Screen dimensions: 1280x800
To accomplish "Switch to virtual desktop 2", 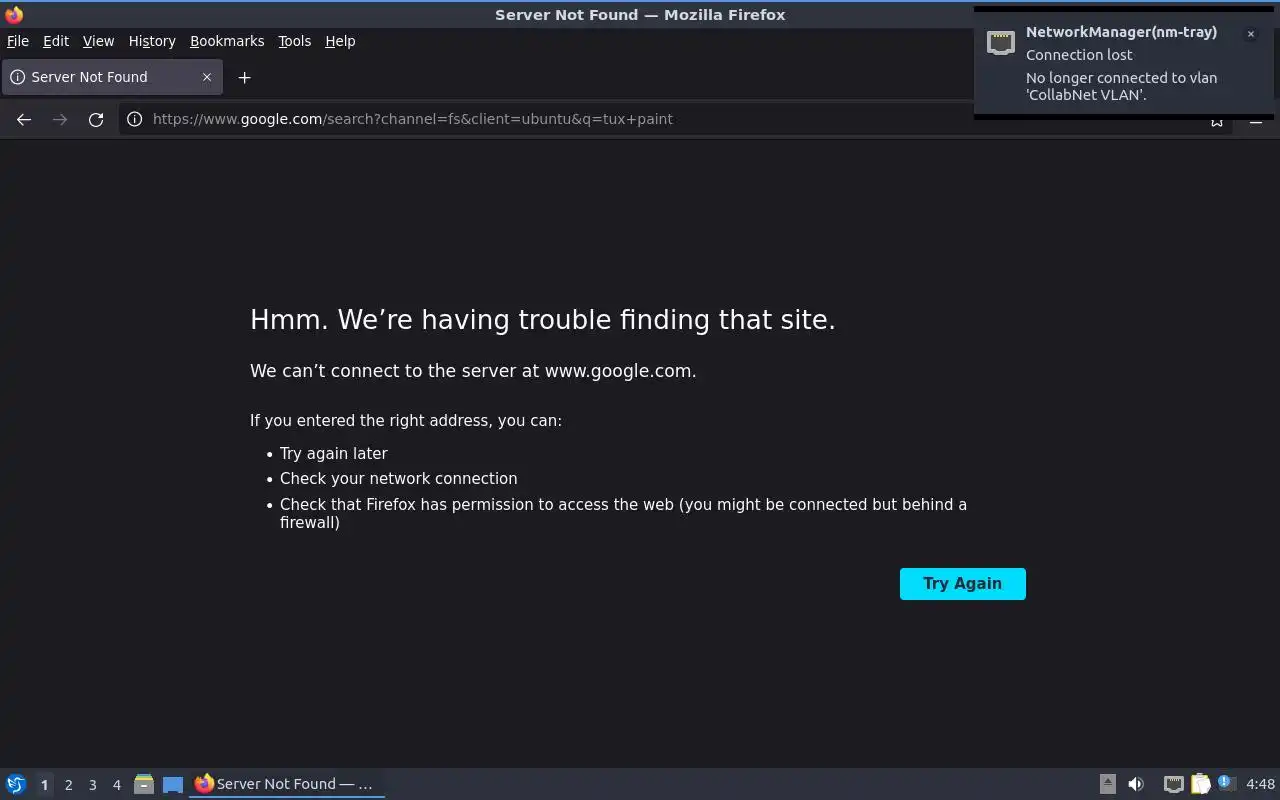I will (68, 785).
